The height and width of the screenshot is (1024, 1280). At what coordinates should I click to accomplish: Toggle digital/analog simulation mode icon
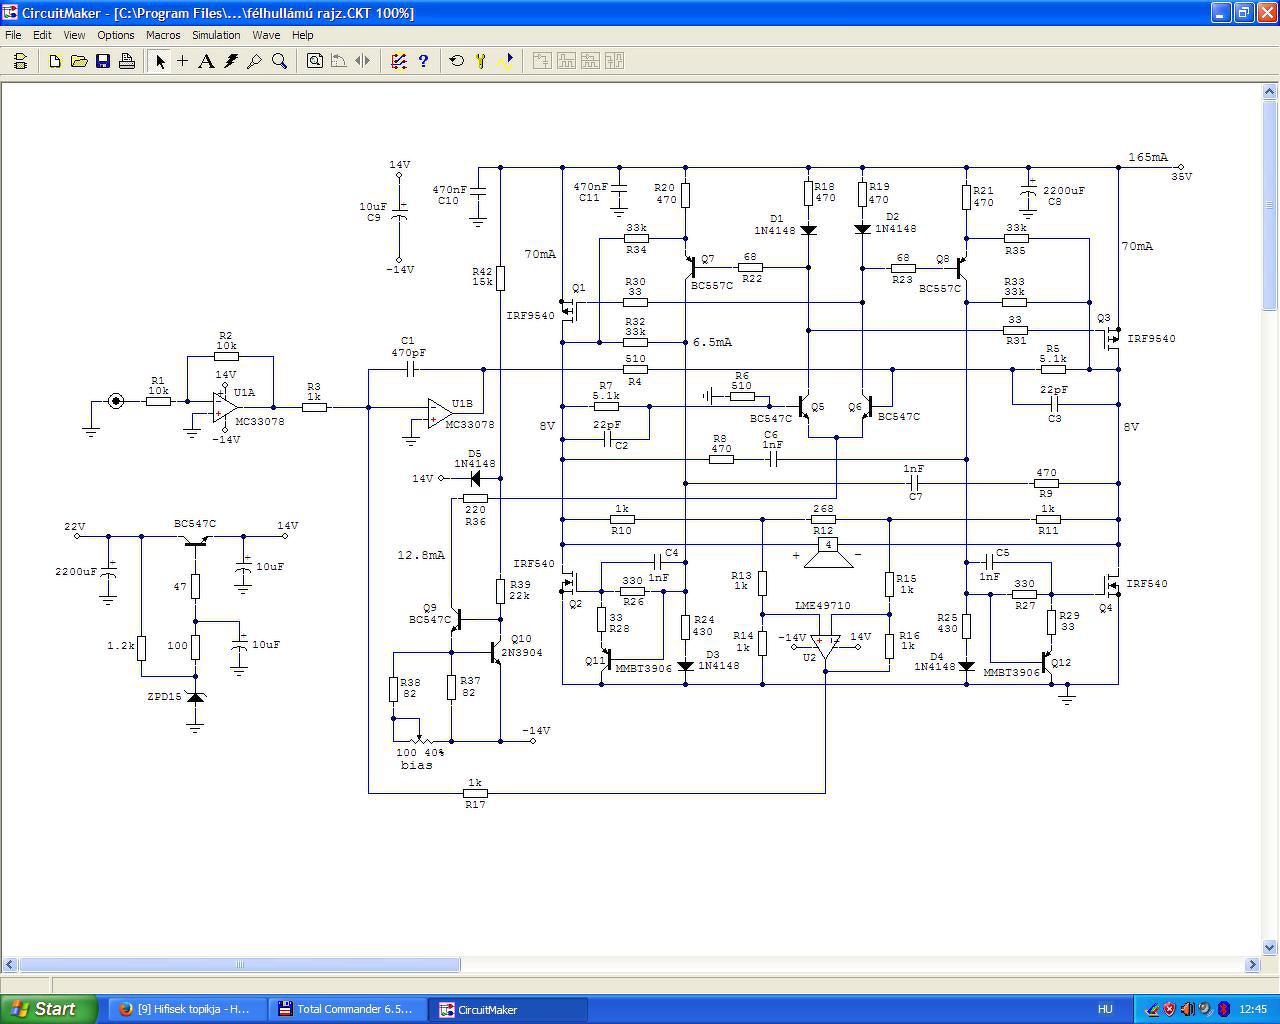[x=399, y=61]
